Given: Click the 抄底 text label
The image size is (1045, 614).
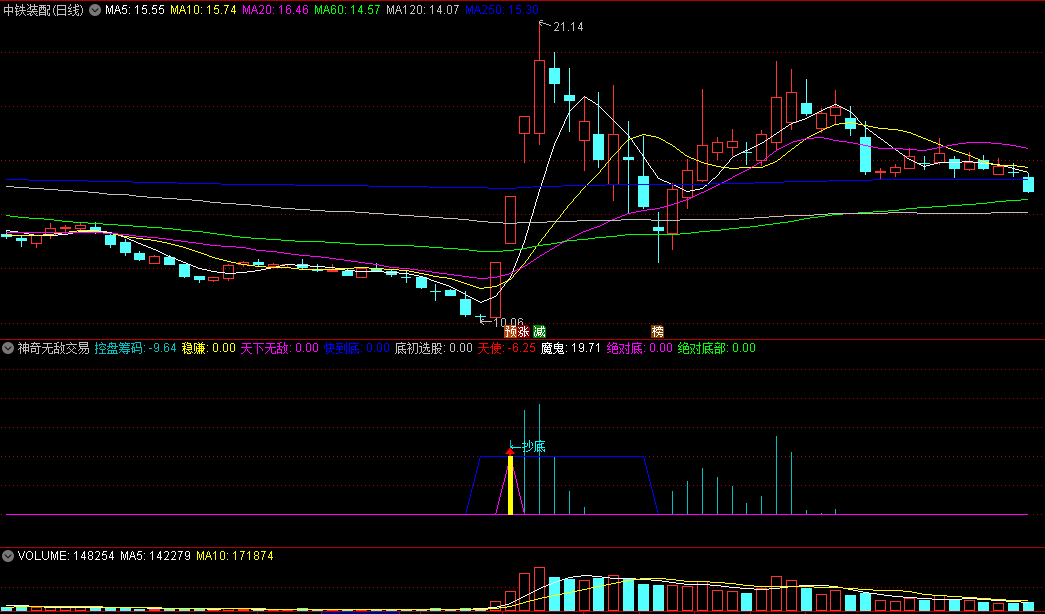Looking at the screenshot, I should point(534,447).
